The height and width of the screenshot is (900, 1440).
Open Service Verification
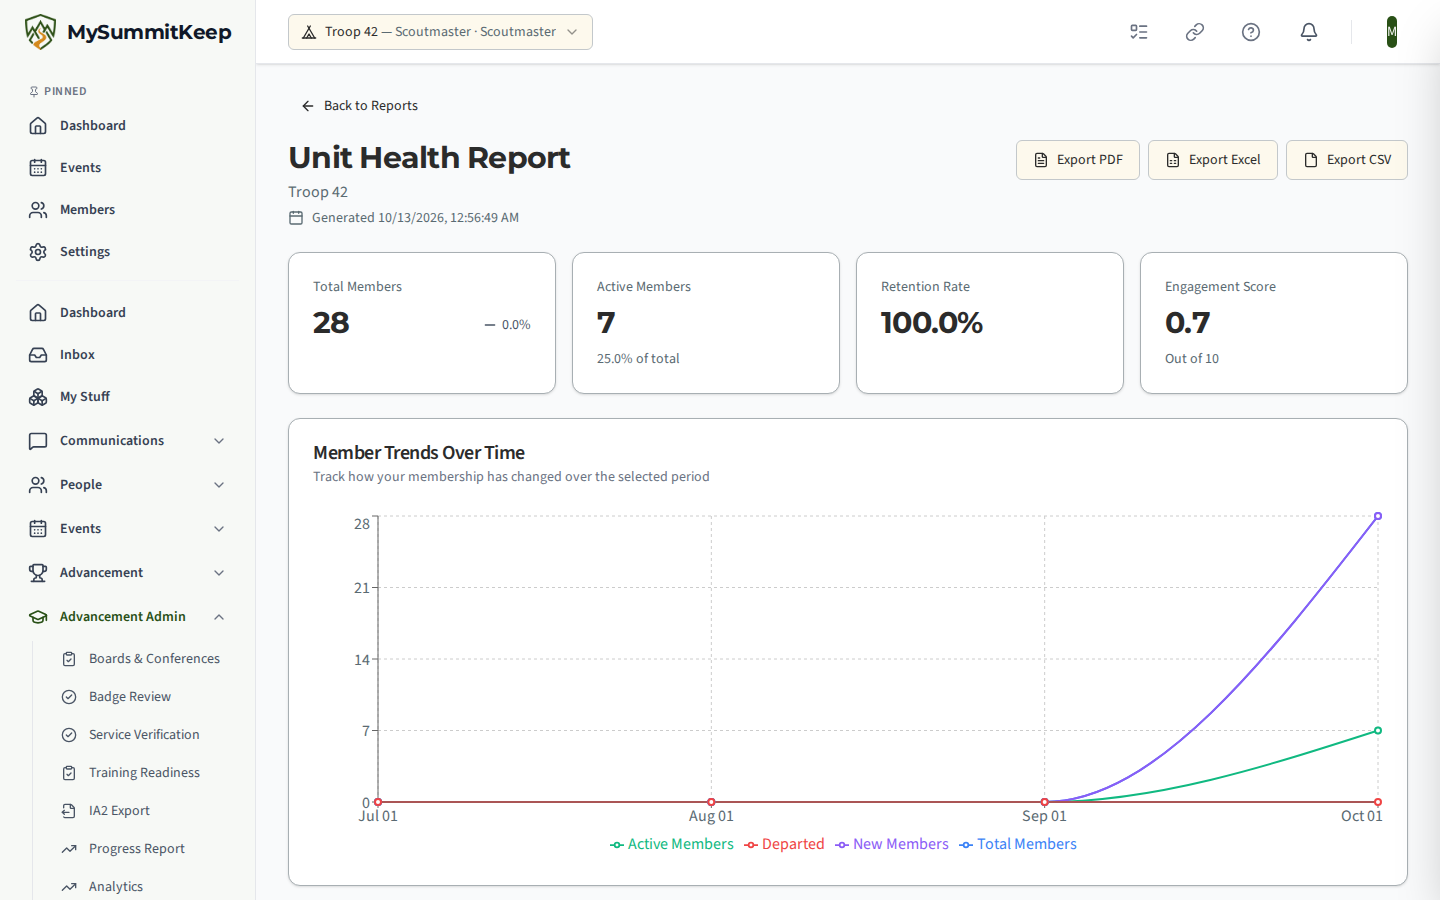(144, 734)
